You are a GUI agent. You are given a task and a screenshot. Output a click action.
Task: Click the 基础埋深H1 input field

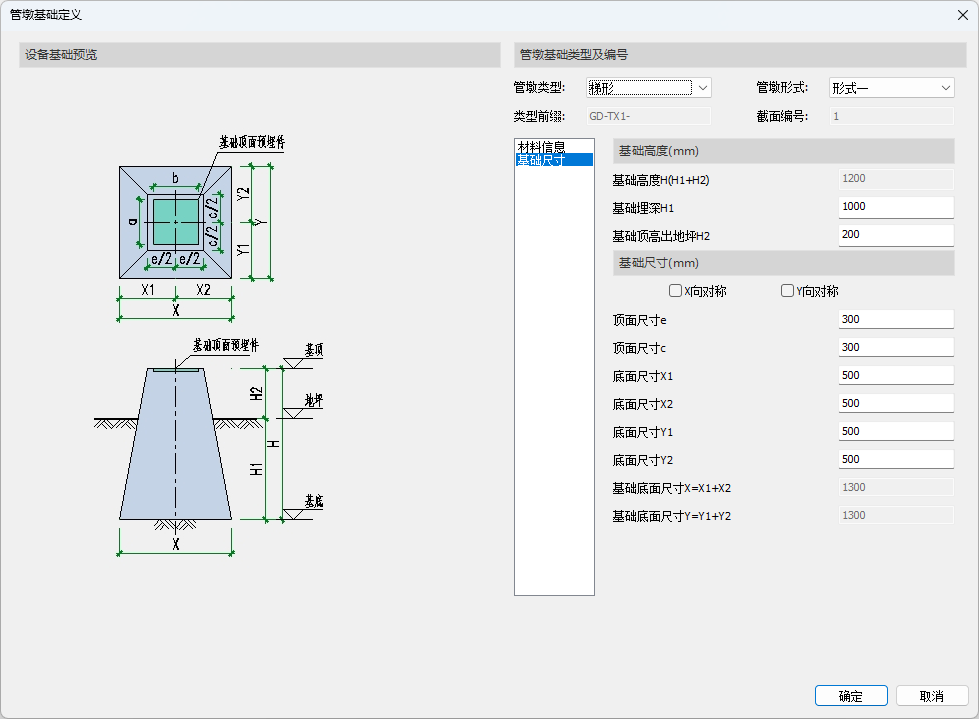896,206
